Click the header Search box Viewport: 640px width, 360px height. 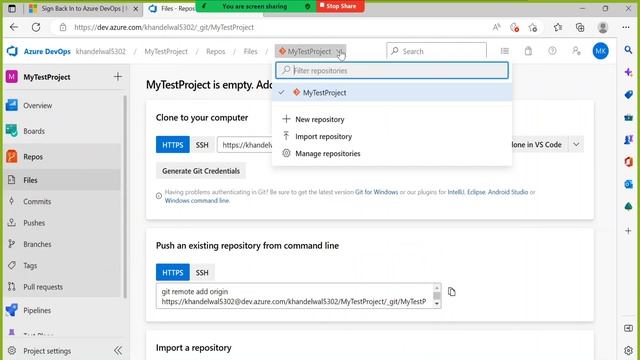pos(436,51)
